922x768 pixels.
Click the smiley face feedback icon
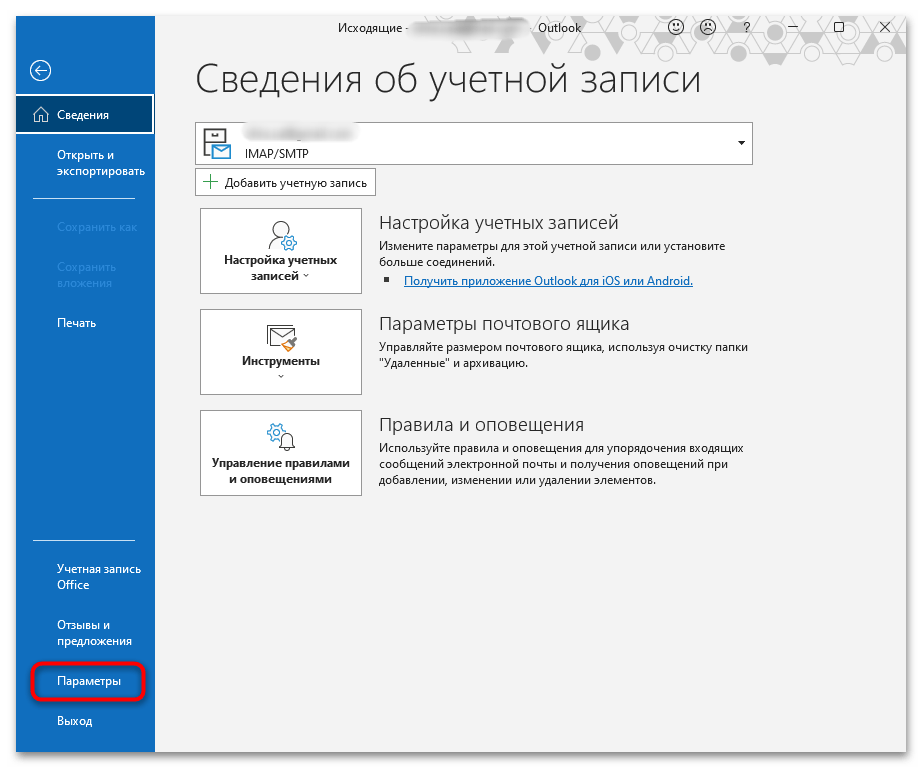point(677,27)
